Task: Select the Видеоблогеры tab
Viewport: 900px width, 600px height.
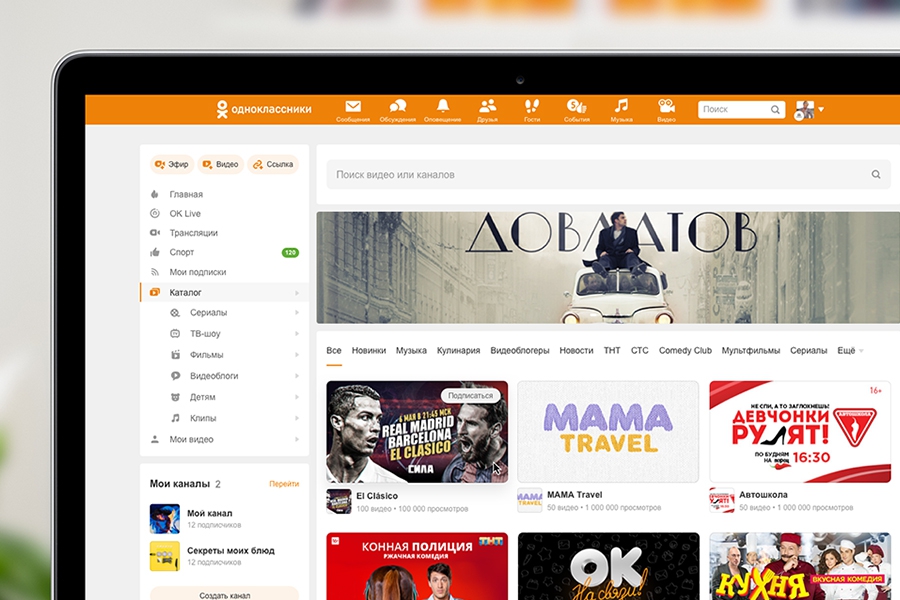Action: [519, 351]
